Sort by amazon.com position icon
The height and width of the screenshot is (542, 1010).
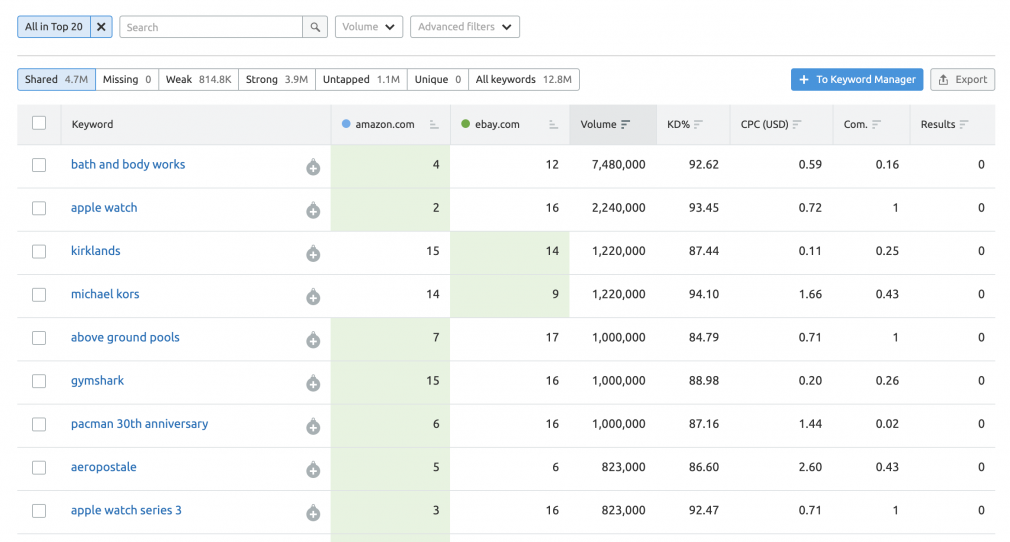tap(434, 125)
